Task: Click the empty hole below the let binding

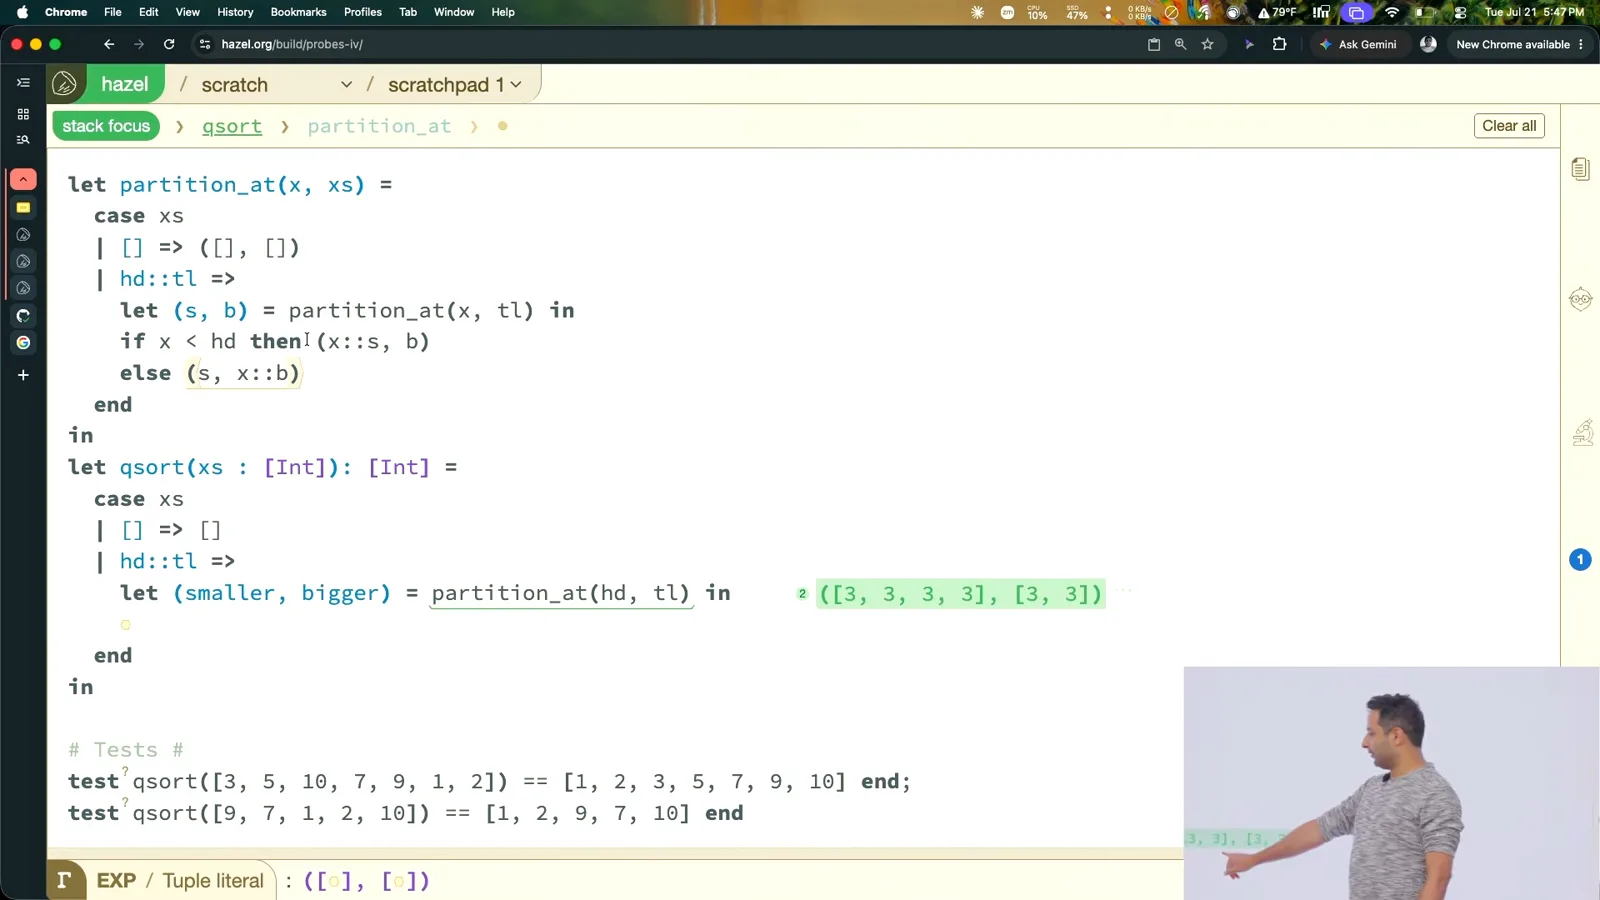Action: click(x=125, y=625)
